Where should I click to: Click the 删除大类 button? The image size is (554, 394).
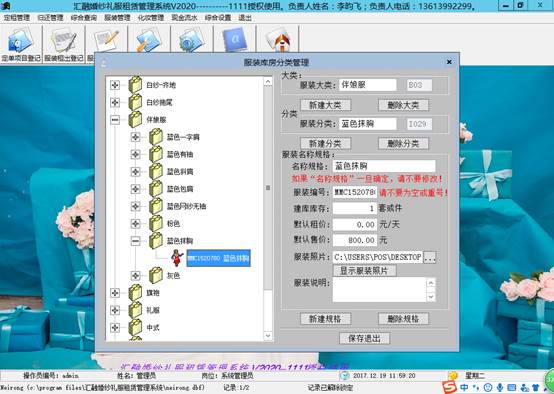(403, 105)
